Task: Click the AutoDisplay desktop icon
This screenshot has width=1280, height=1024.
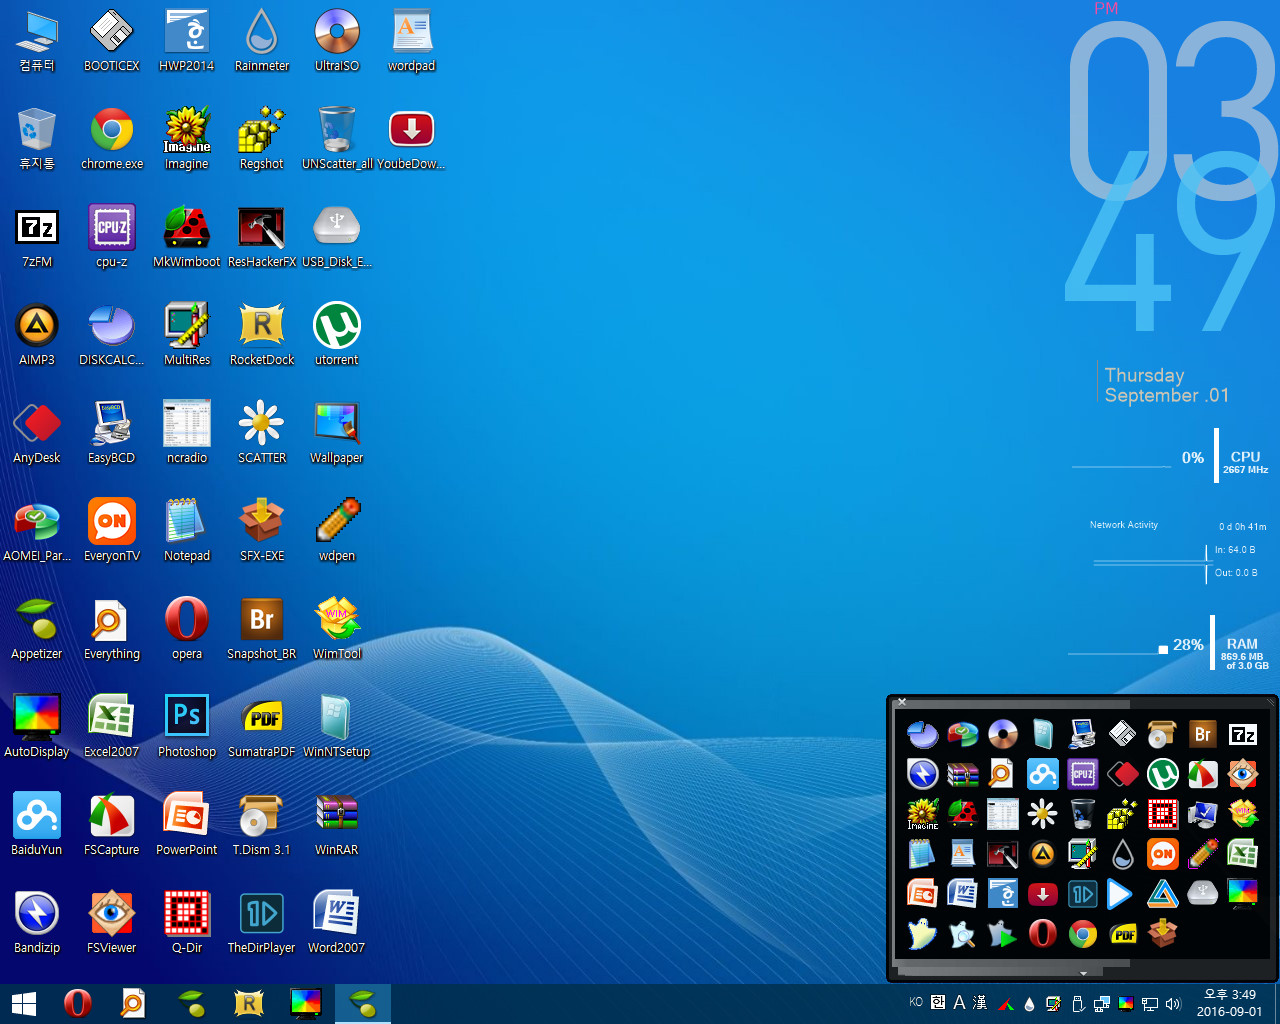Action: (37, 728)
